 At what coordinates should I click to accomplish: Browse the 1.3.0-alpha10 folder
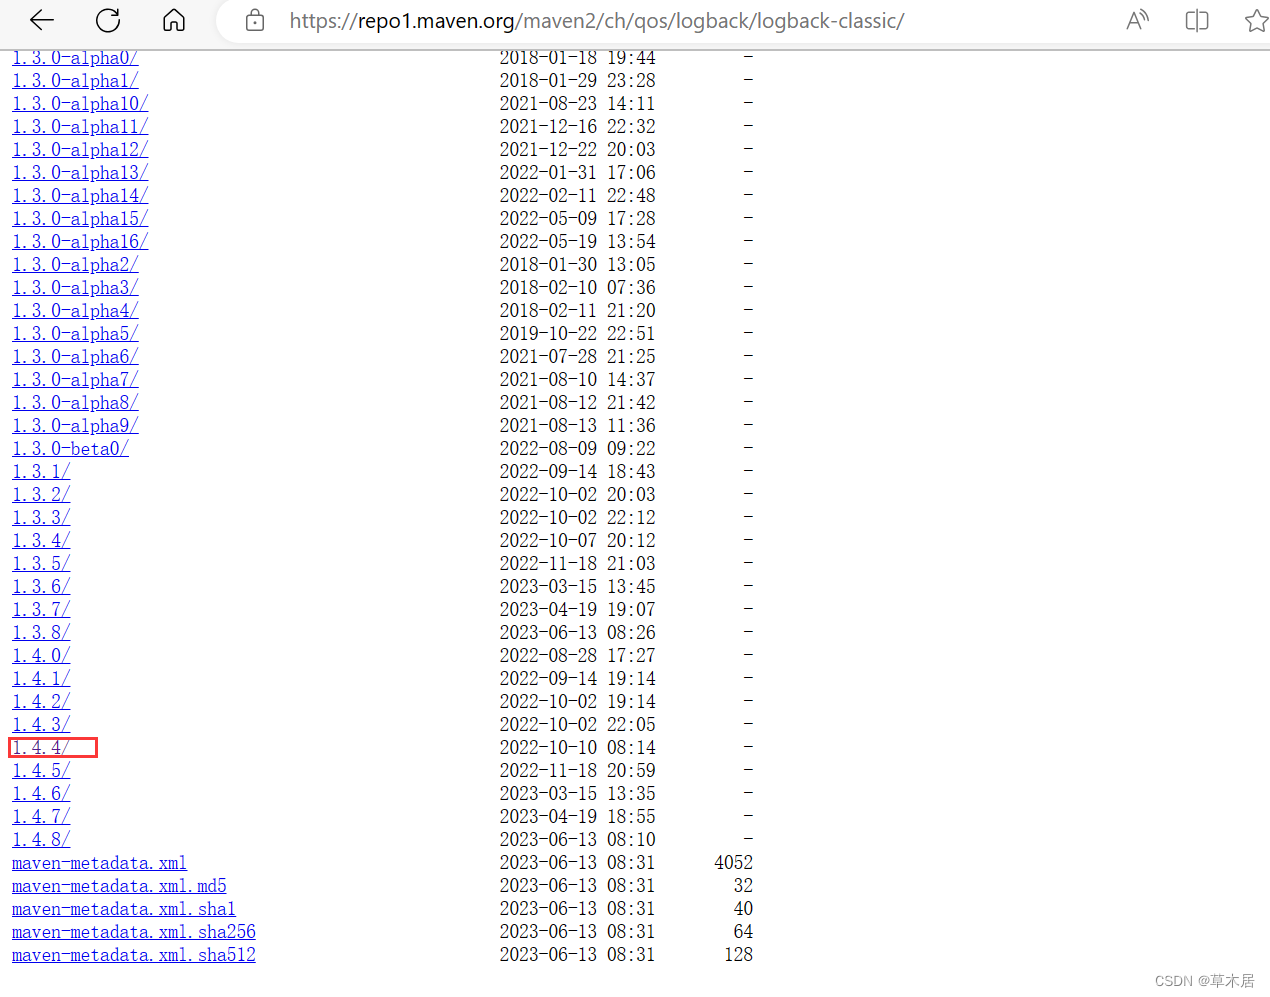point(79,103)
